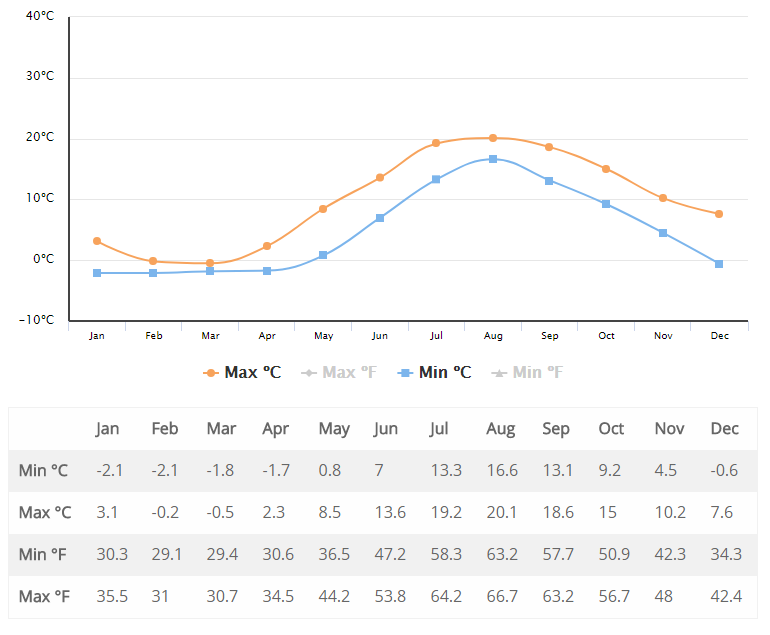The image size is (770, 635).
Task: Click the Dec column header in table
Action: click(724, 429)
